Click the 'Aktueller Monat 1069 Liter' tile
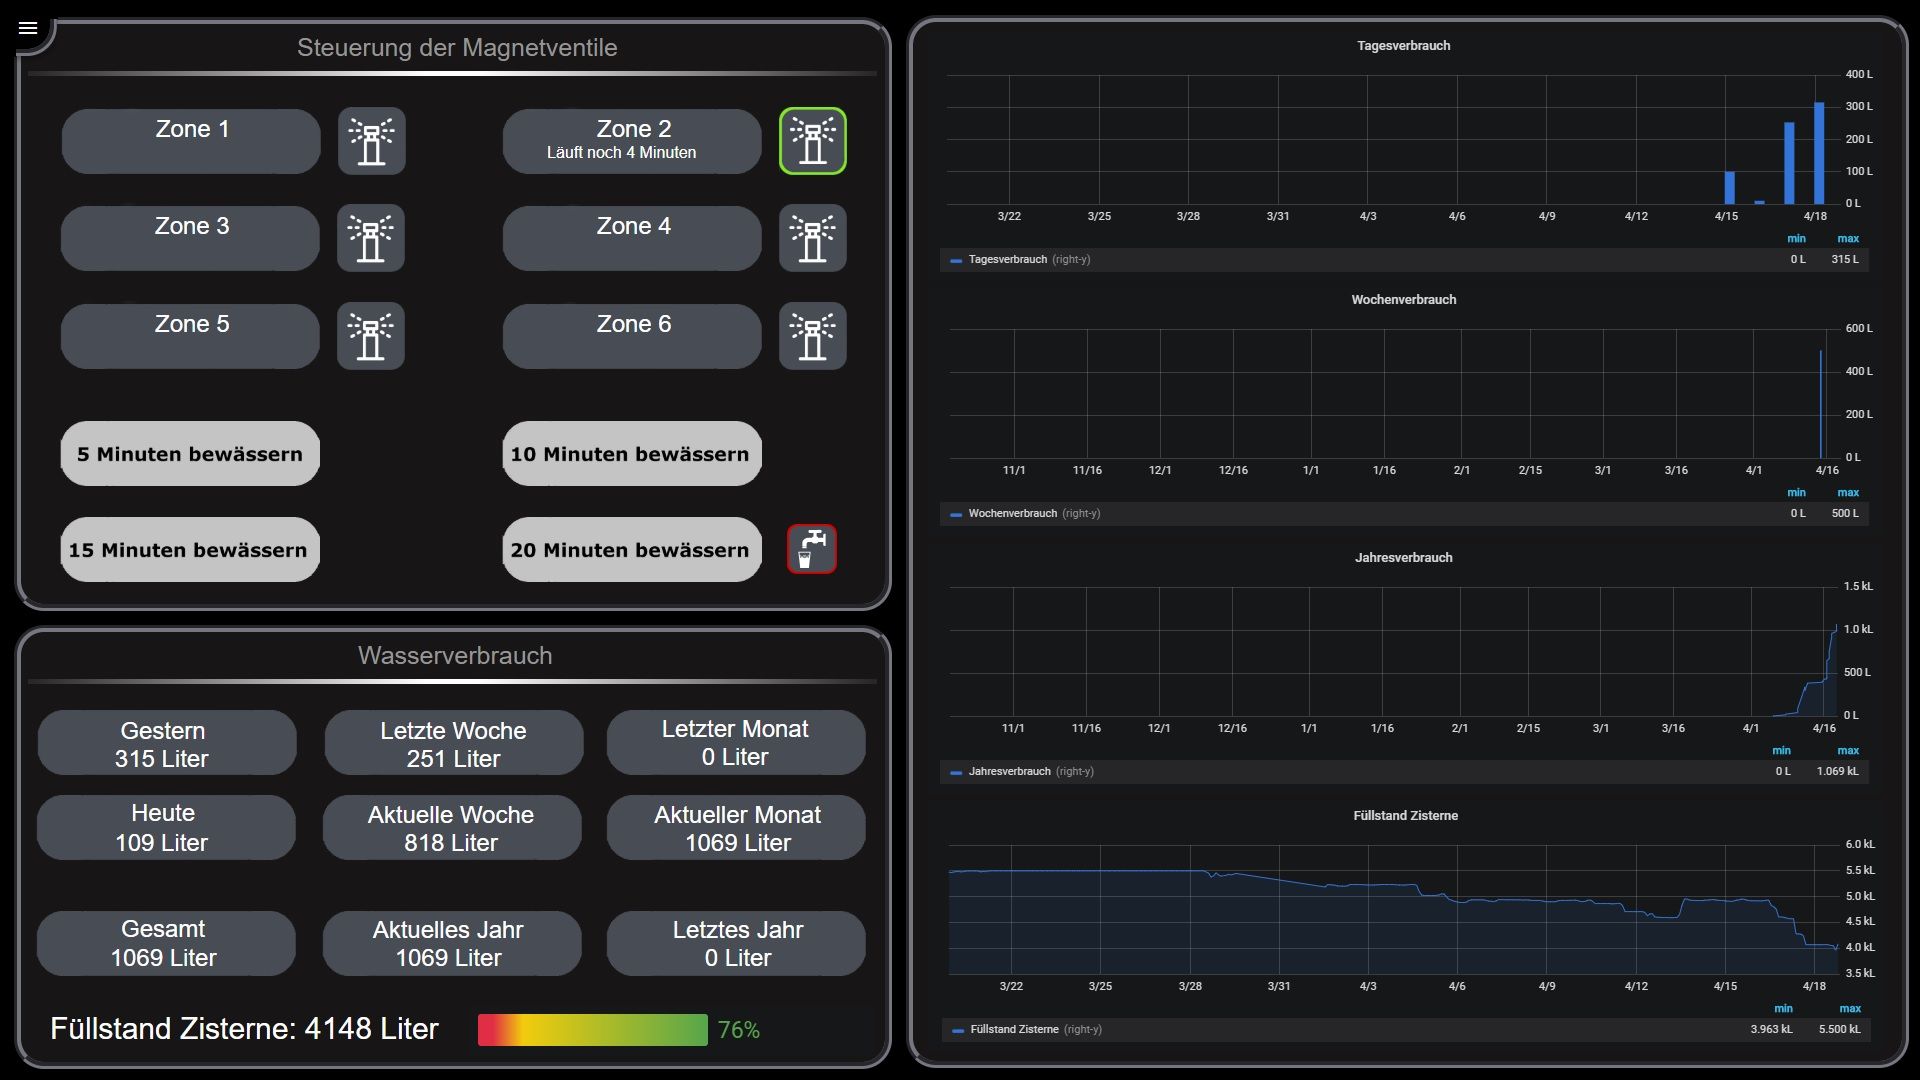The height and width of the screenshot is (1080, 1920). (x=736, y=827)
